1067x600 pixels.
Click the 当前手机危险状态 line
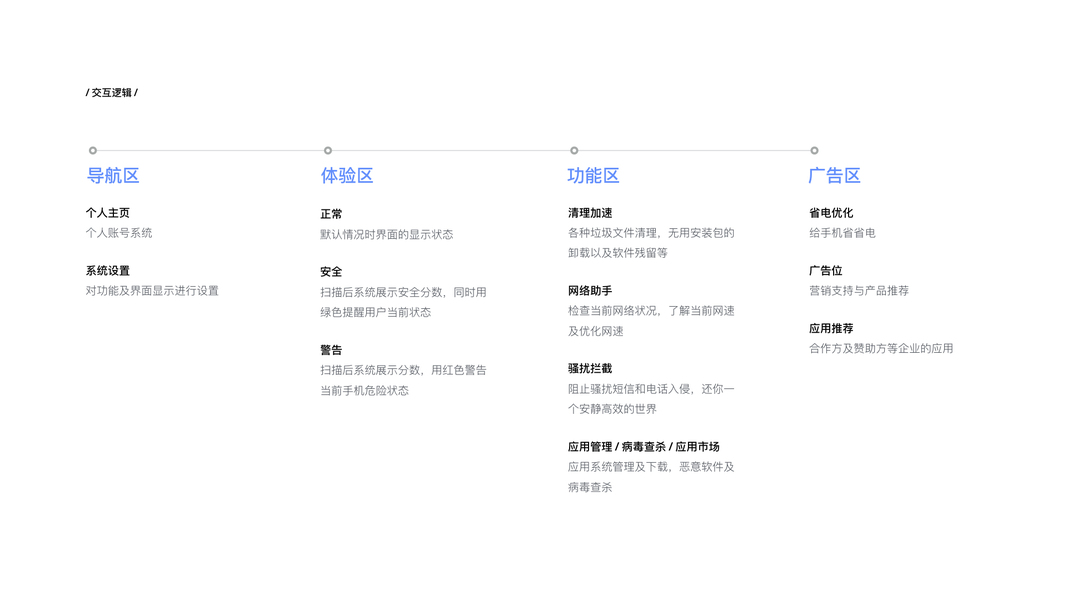pos(365,390)
